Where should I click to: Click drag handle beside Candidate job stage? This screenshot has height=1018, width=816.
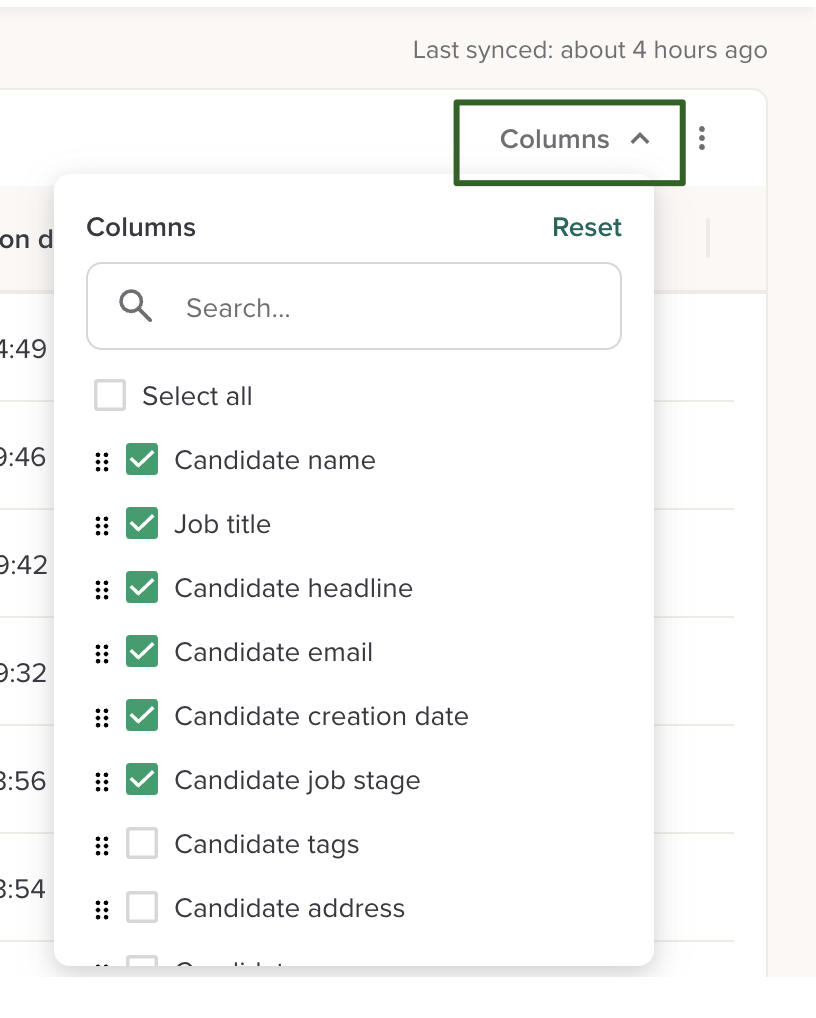101,781
